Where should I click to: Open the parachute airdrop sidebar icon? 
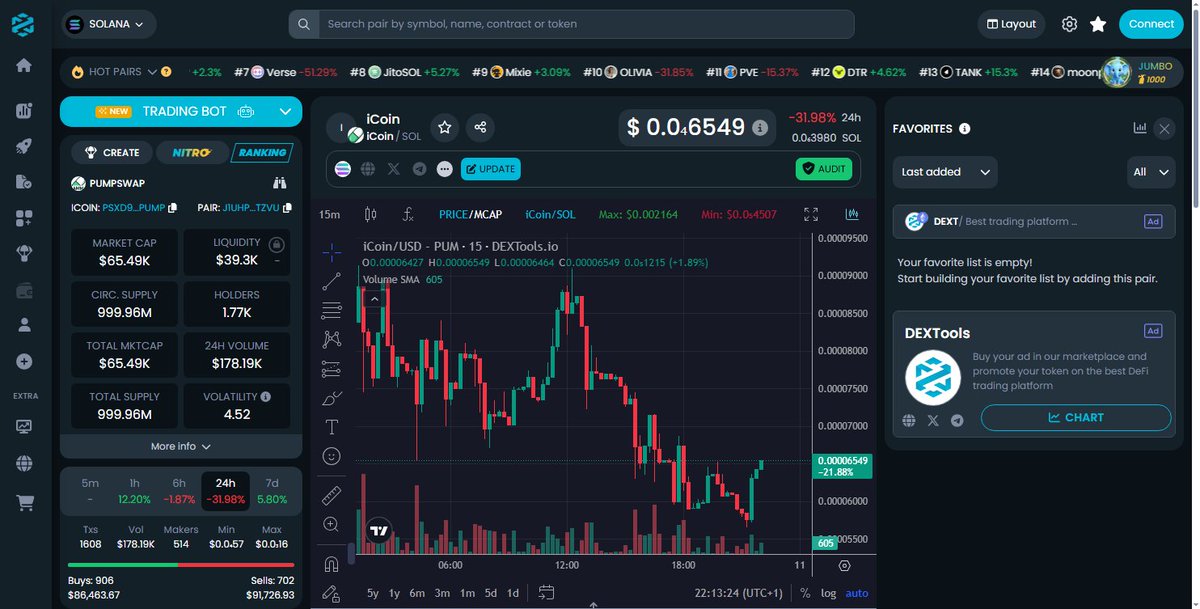coord(24,254)
